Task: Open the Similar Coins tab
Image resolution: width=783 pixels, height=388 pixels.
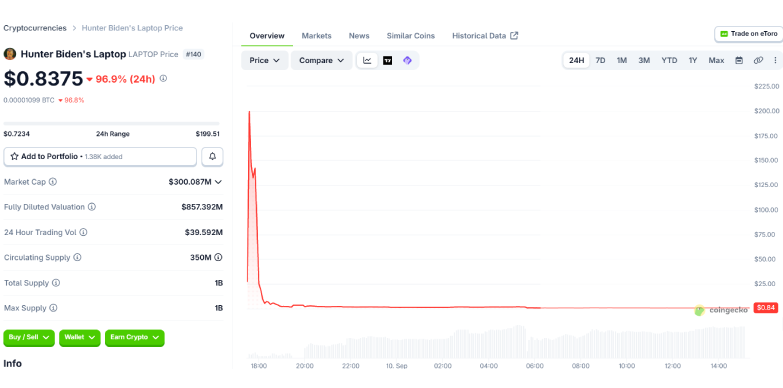Action: tap(410, 35)
